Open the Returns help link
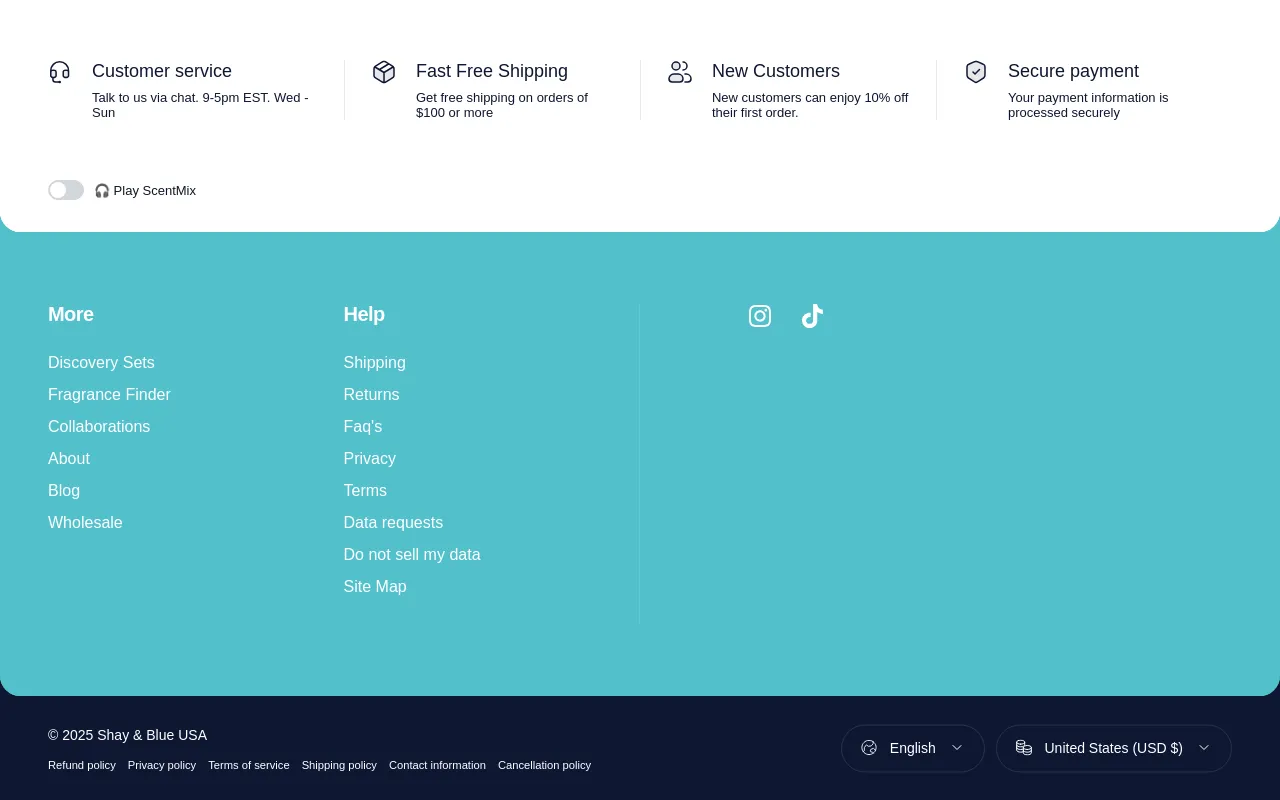The width and height of the screenshot is (1280, 800). (x=371, y=395)
